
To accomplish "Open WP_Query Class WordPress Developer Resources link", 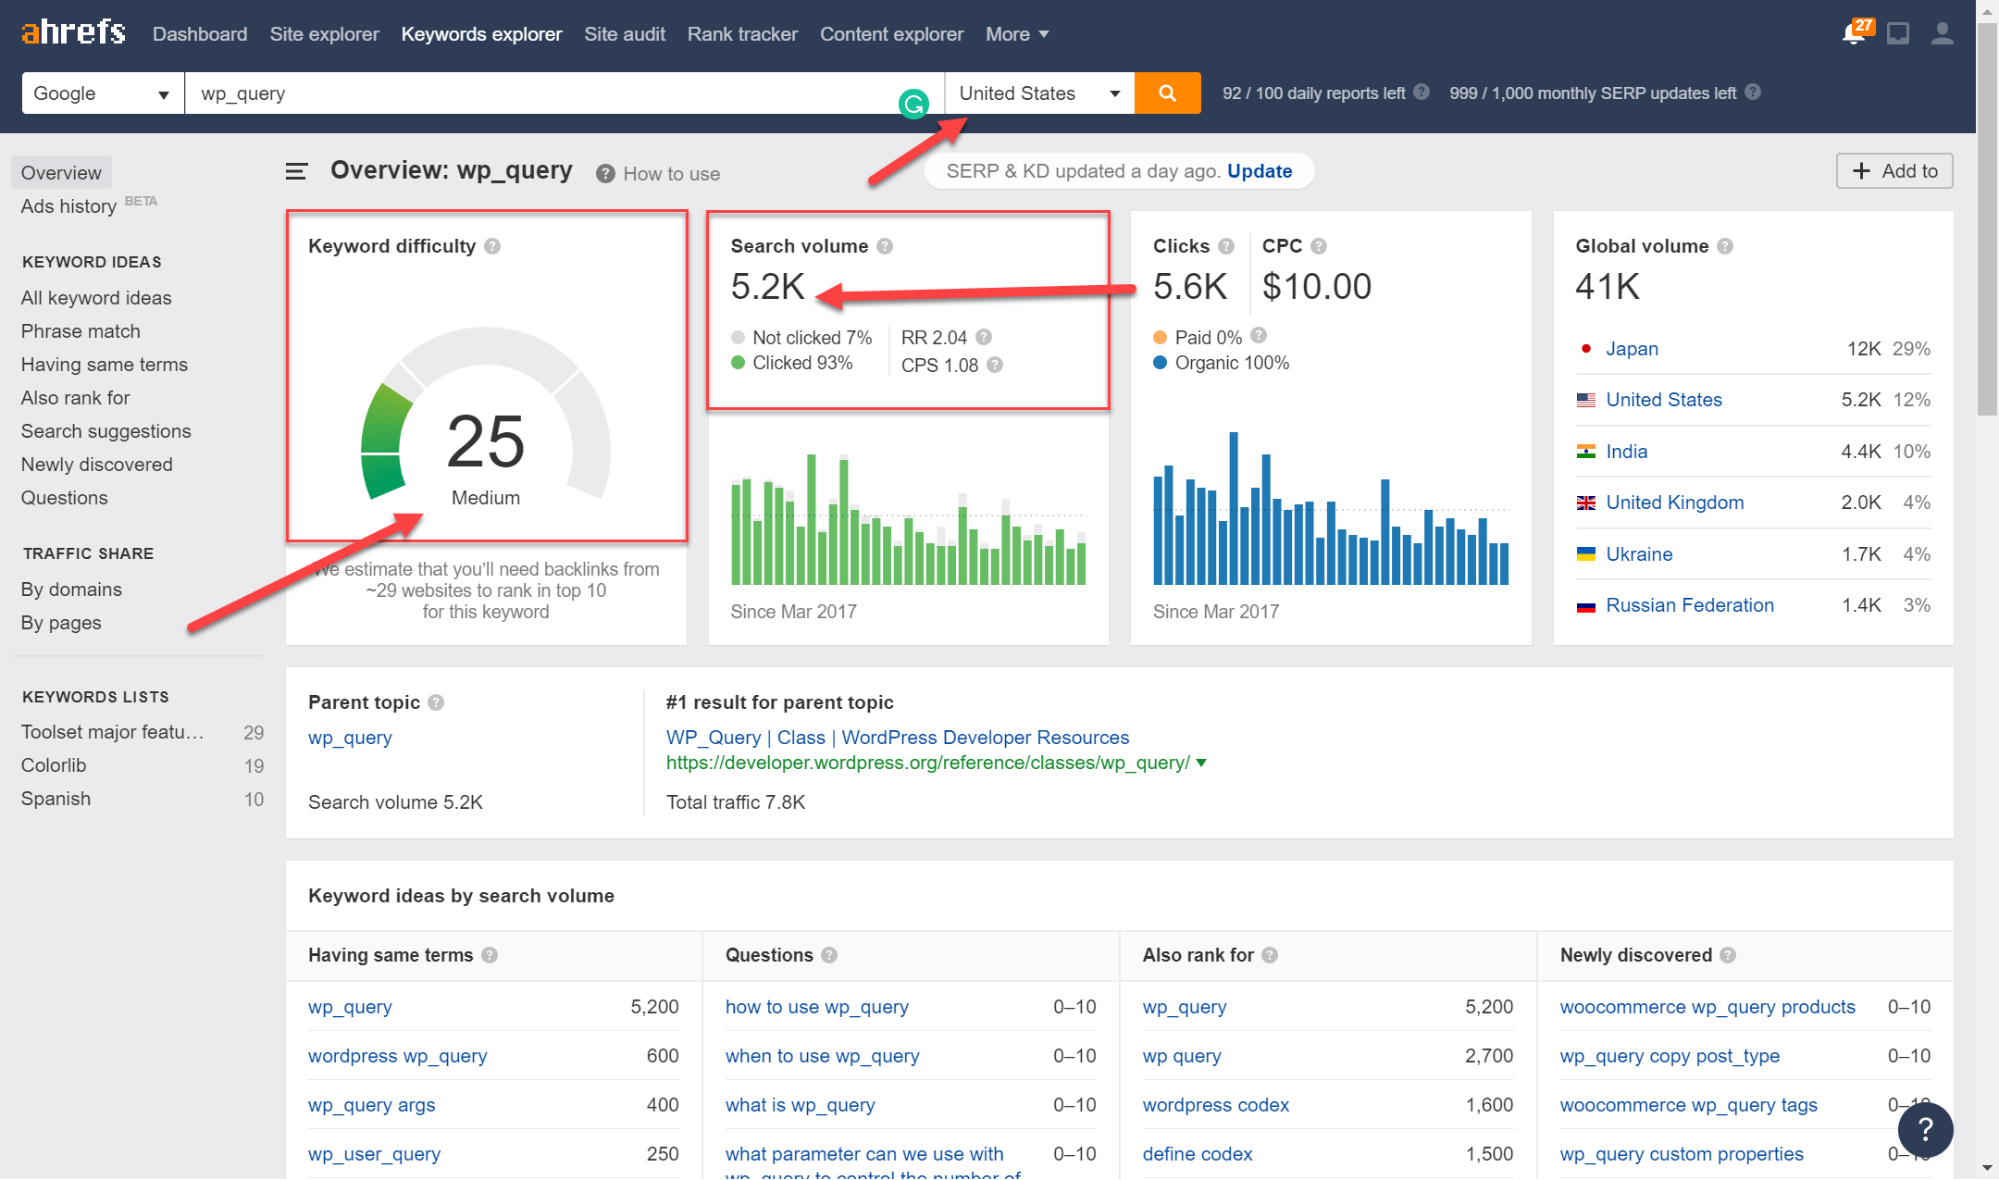I will point(897,738).
